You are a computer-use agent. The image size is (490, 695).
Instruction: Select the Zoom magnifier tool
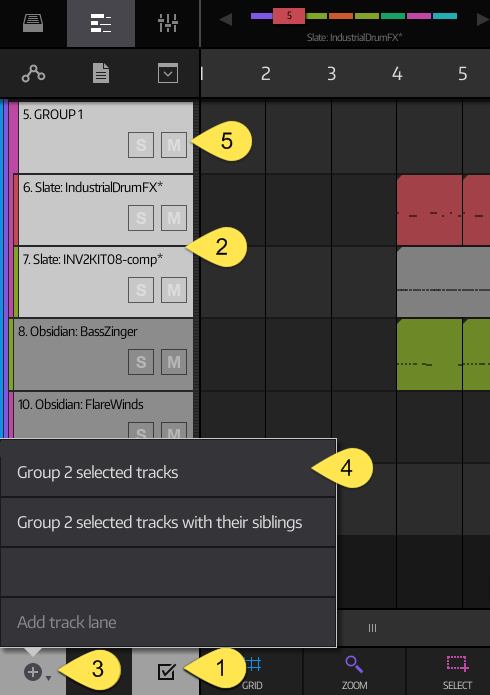[x=354, y=672]
